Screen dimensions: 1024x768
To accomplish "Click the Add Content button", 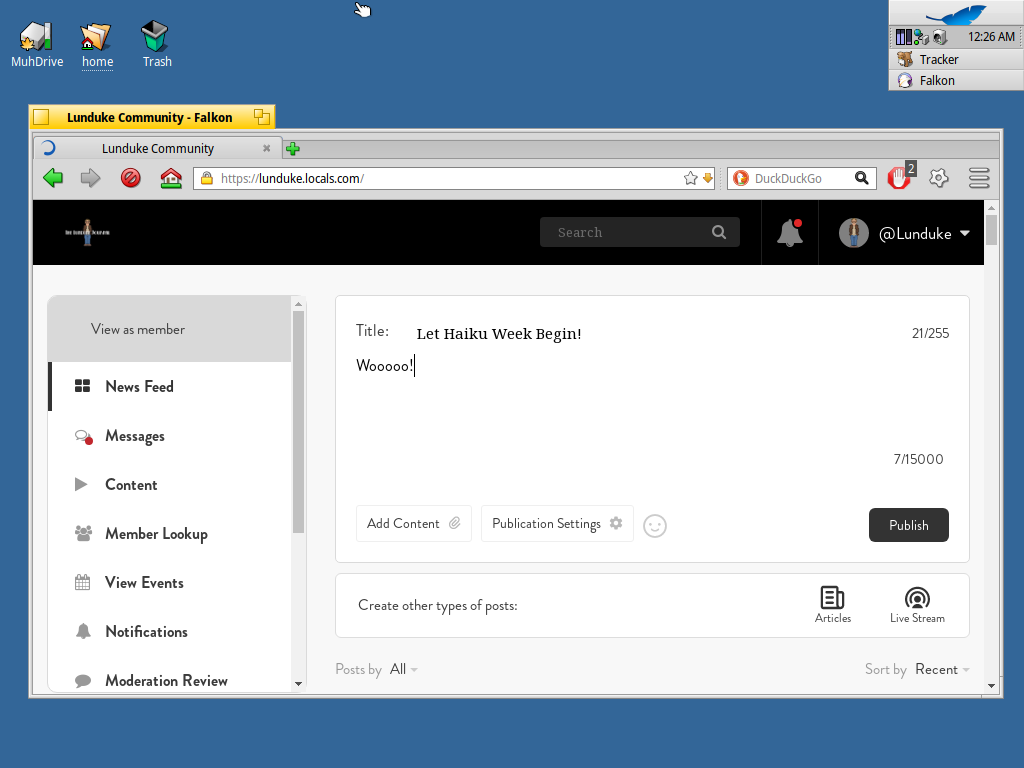I will point(413,524).
